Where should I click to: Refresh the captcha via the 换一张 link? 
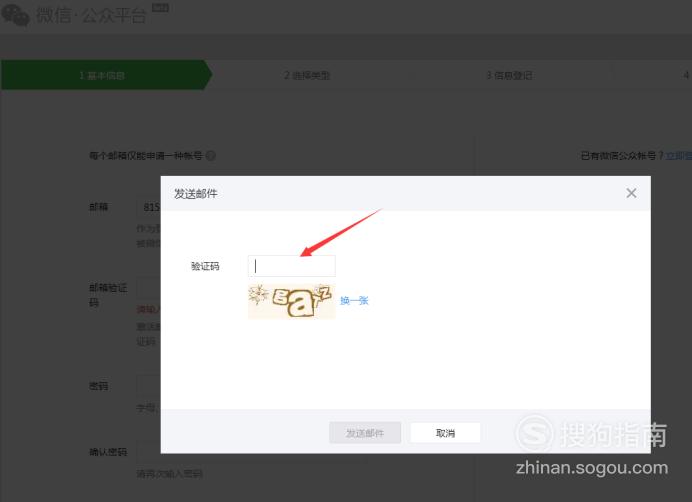354,301
